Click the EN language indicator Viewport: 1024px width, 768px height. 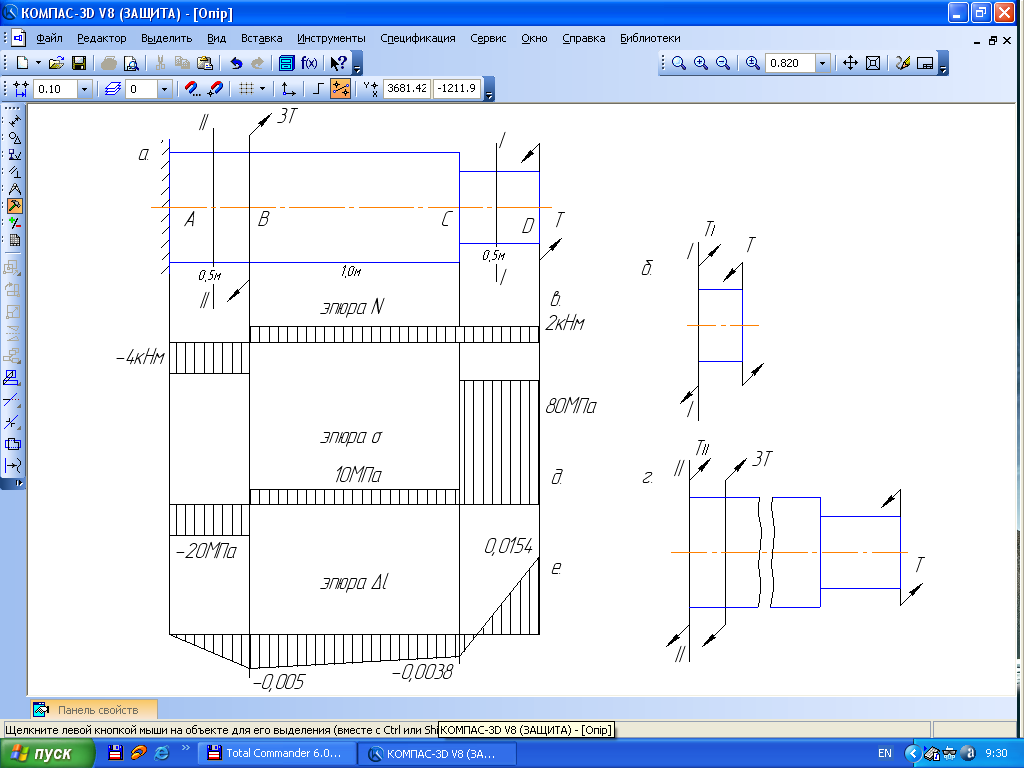[885, 754]
